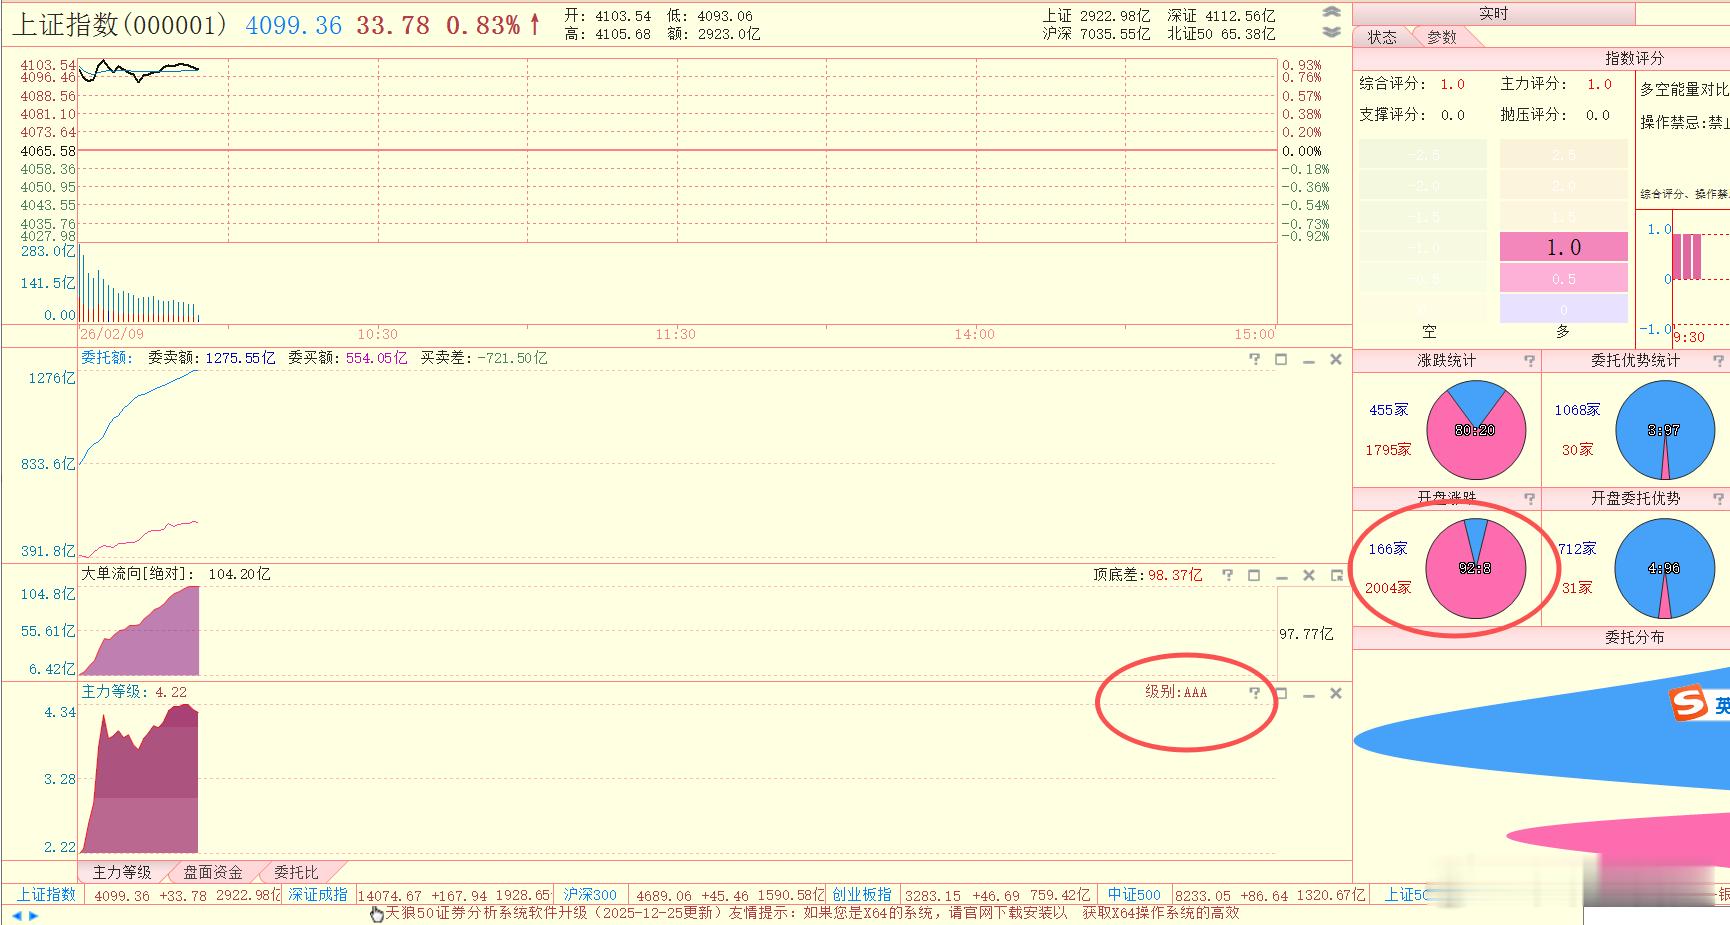This screenshot has width=1730, height=925.
Task: Click the double up-arrow collapse icon at top
Action: click(x=1331, y=12)
